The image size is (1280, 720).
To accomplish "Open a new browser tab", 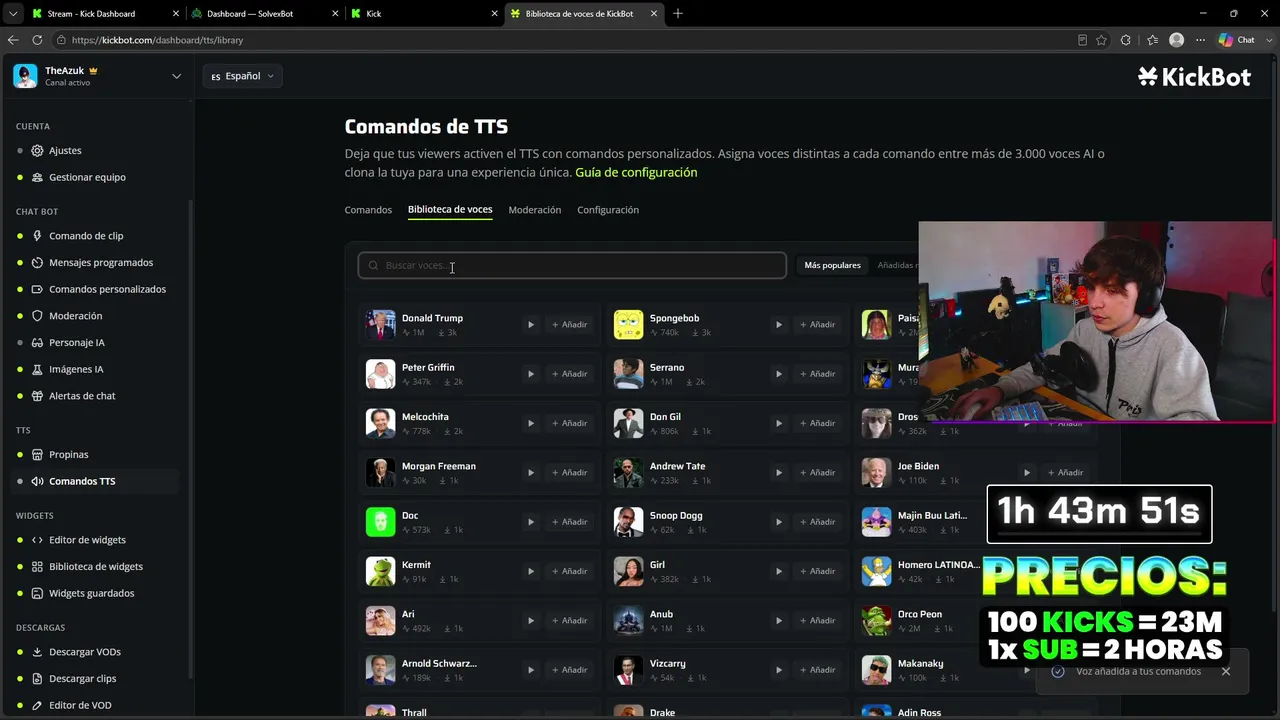I will [678, 14].
